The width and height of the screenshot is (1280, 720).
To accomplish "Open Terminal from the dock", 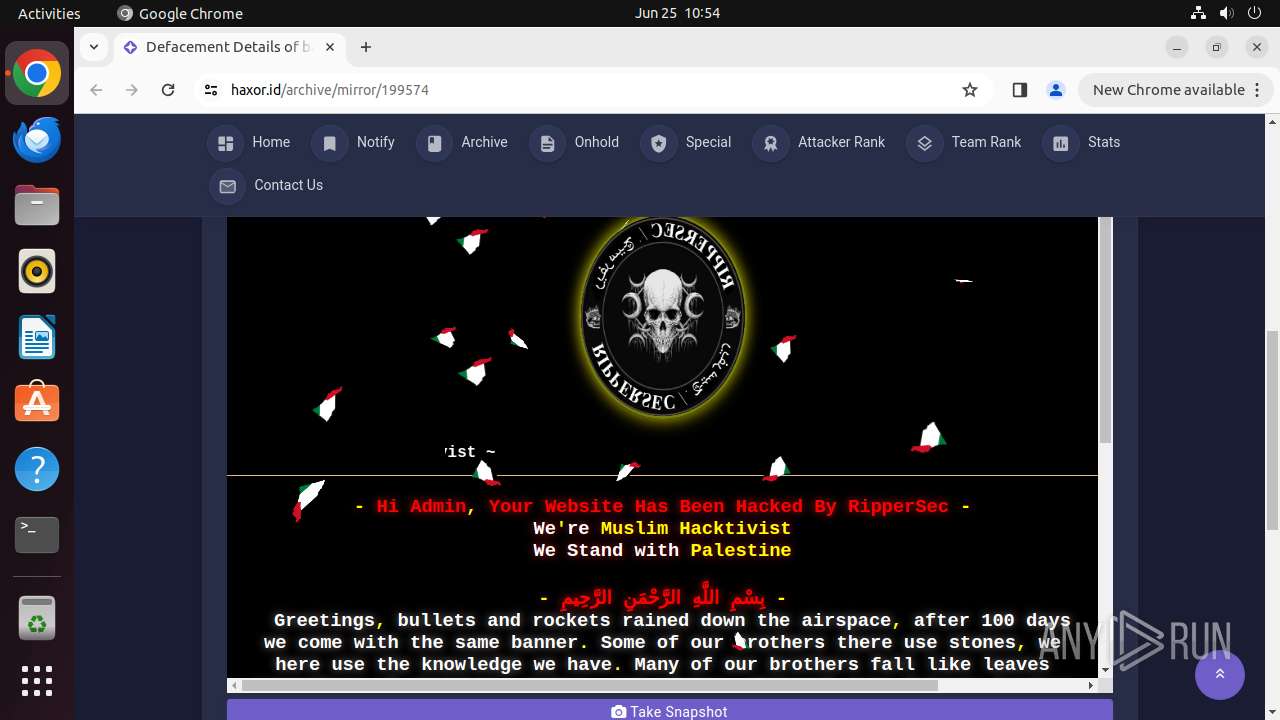I will [37, 536].
